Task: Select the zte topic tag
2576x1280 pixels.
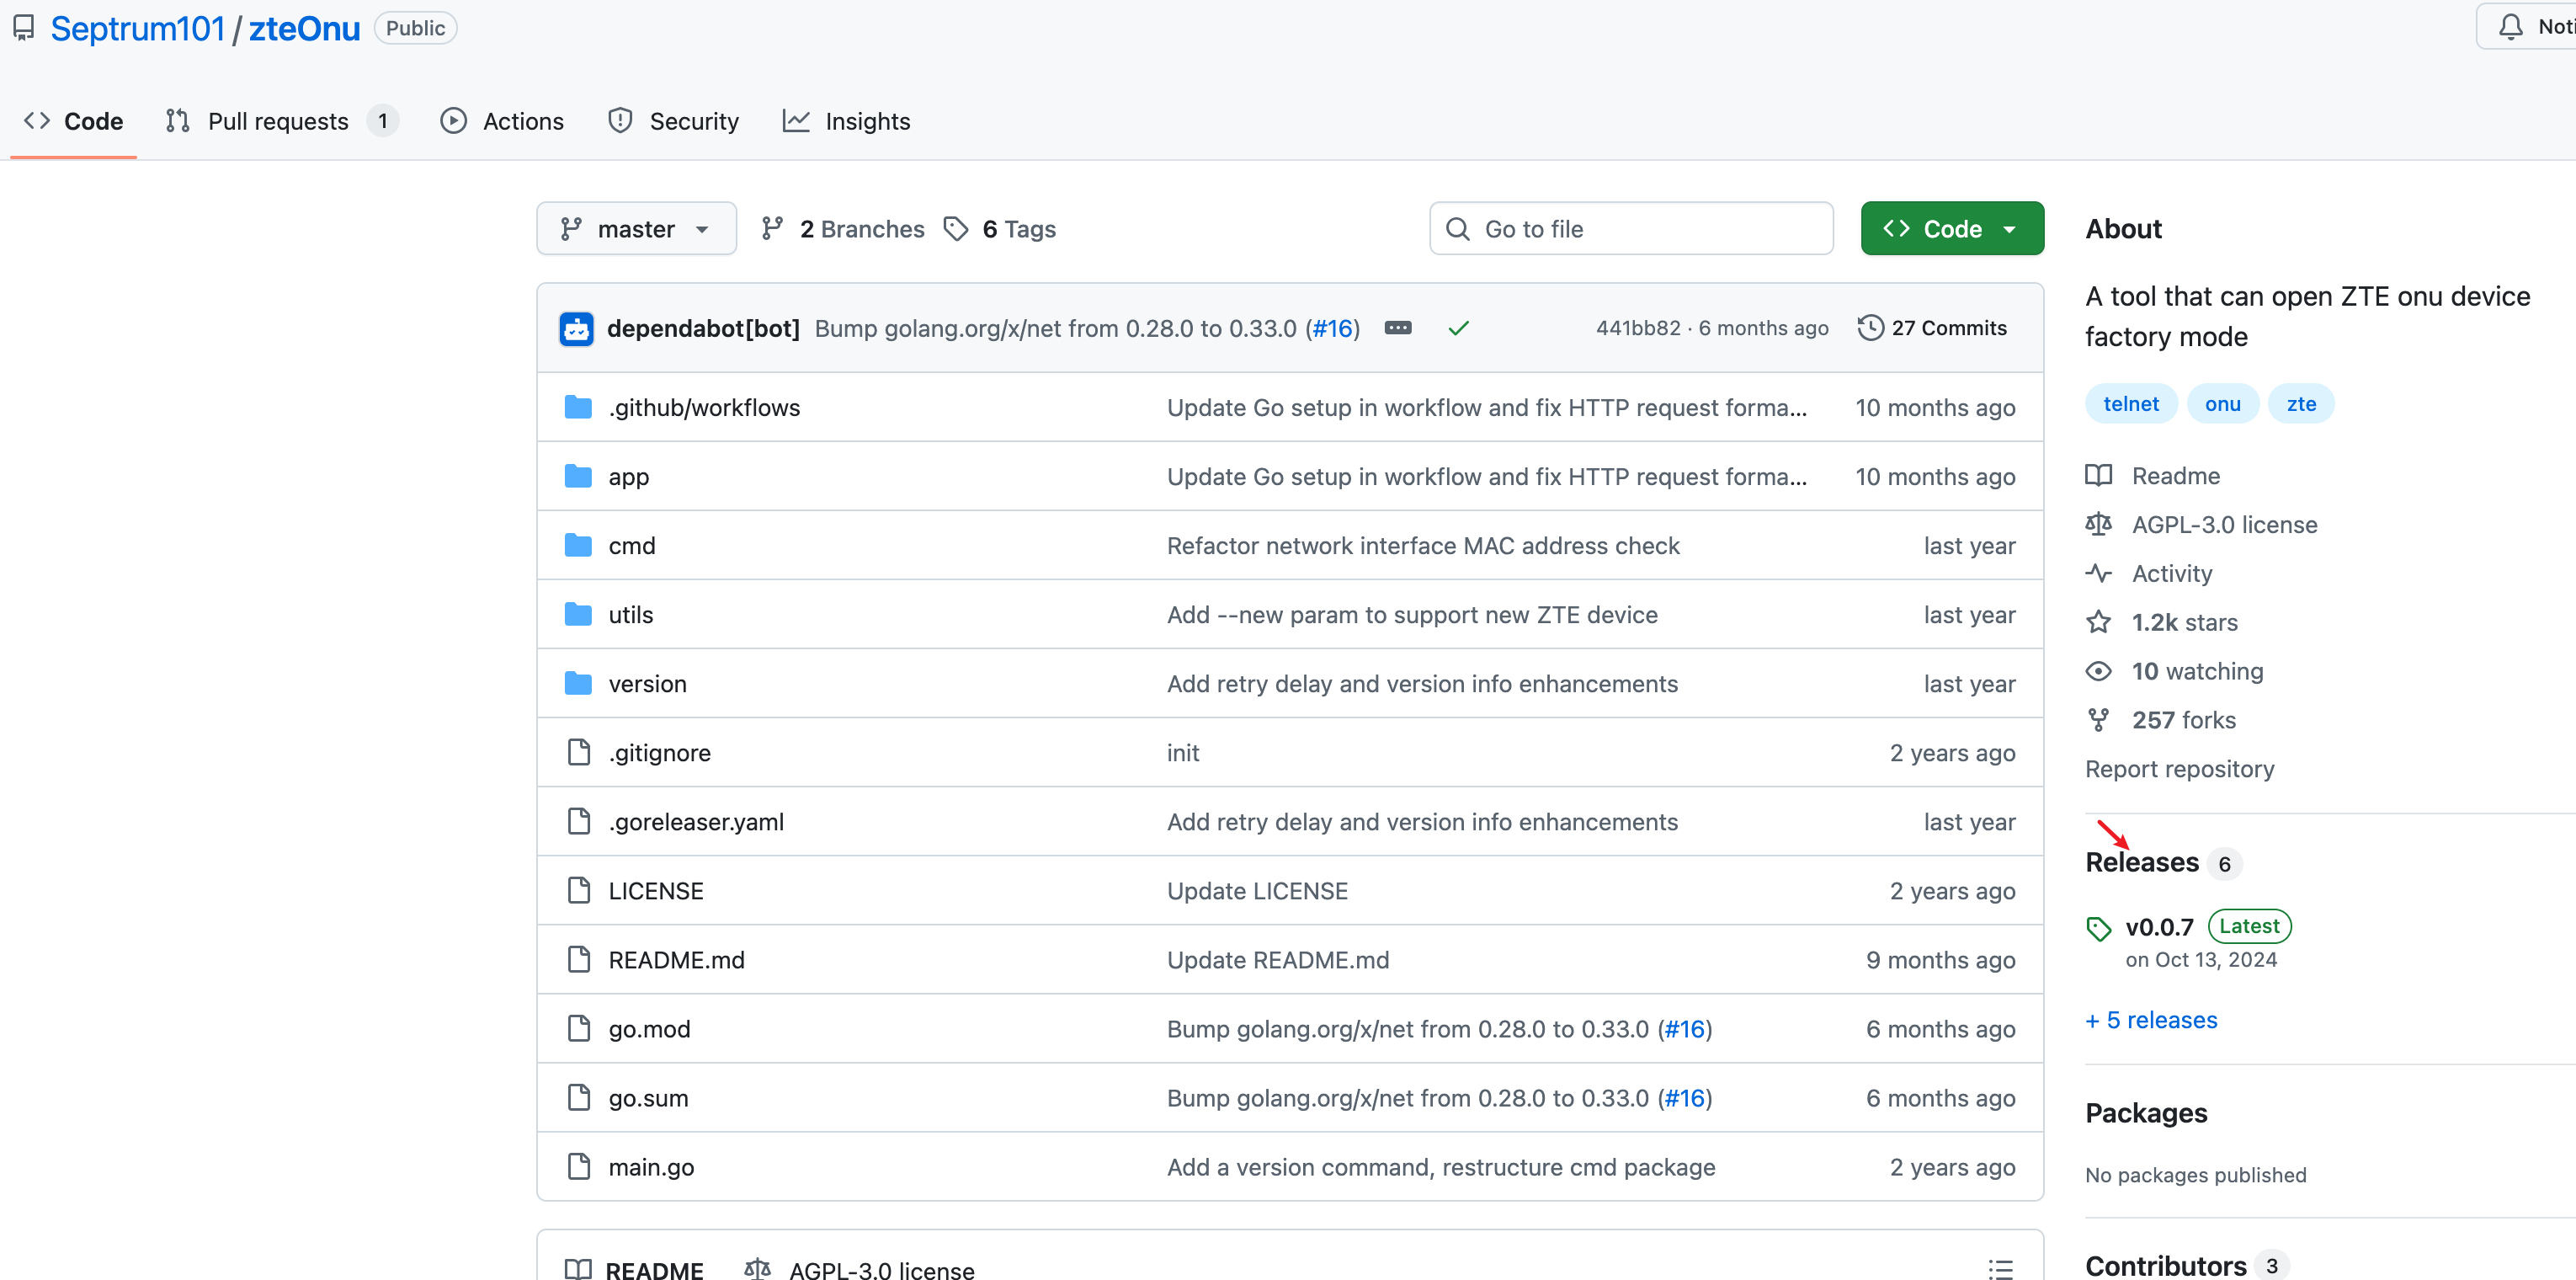Action: tap(2300, 403)
